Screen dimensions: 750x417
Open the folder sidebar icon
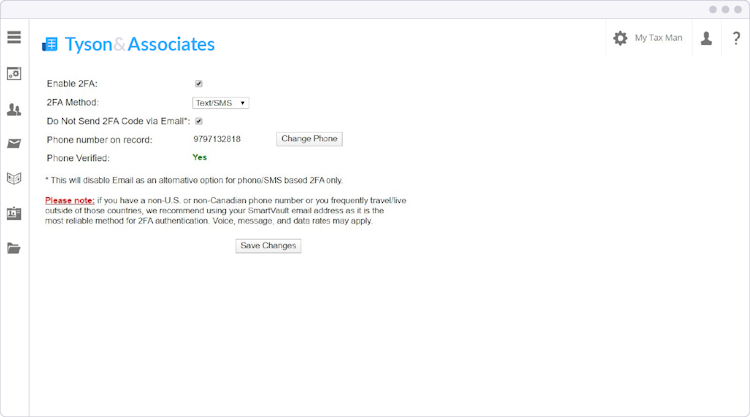tap(14, 248)
